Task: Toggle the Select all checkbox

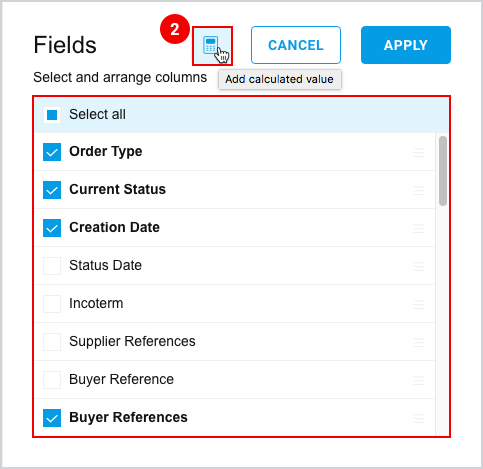Action: click(x=52, y=115)
